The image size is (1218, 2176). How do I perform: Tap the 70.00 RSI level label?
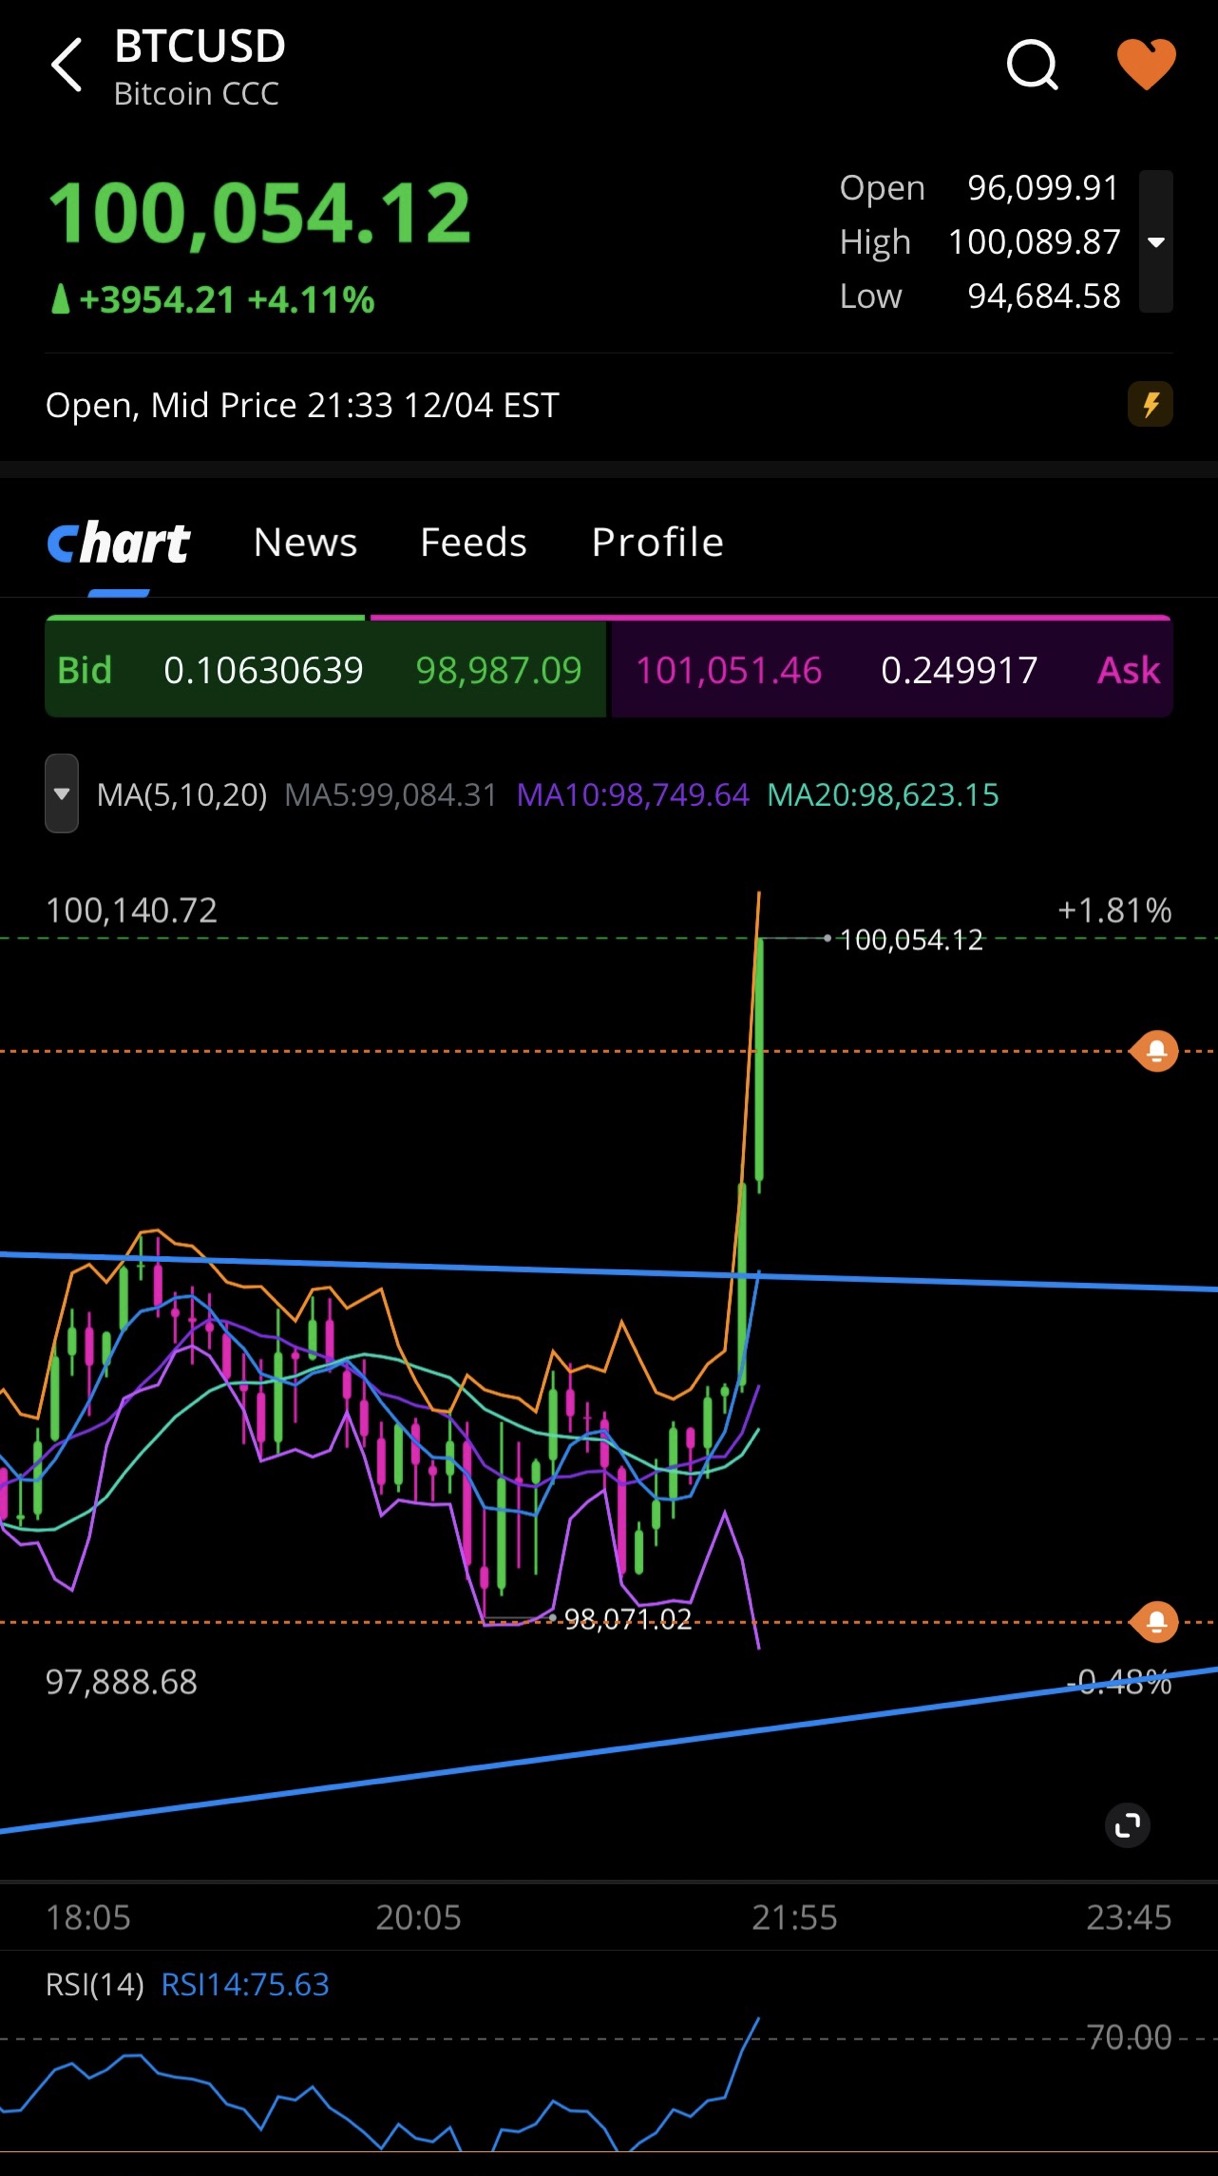tap(1129, 2037)
